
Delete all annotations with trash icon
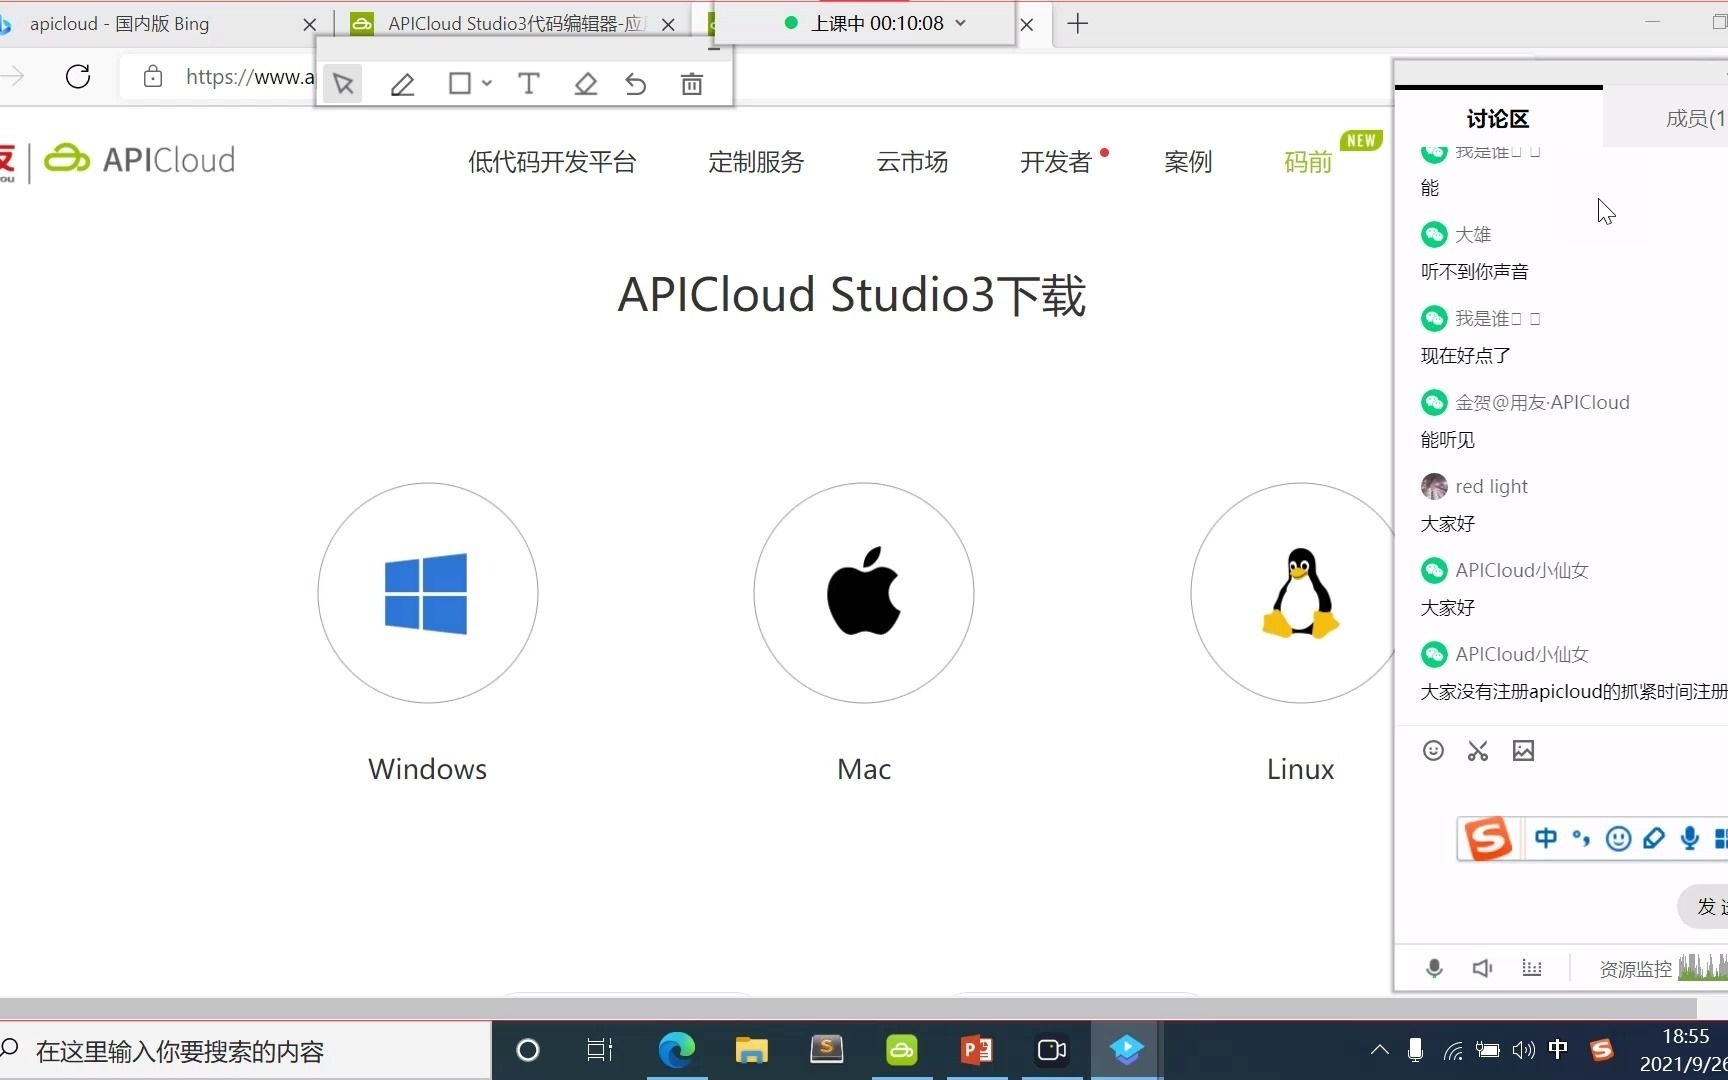pyautogui.click(x=692, y=84)
